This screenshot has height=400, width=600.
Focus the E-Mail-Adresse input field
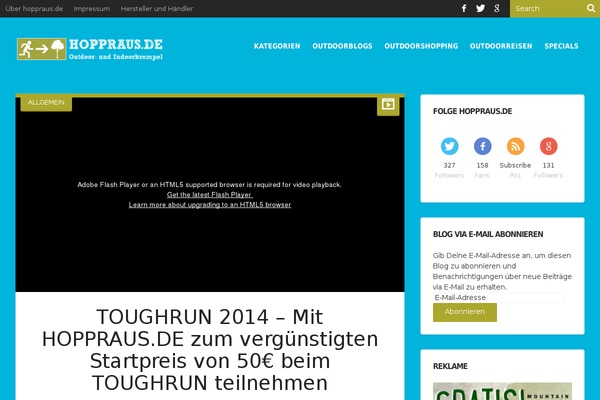(499, 297)
